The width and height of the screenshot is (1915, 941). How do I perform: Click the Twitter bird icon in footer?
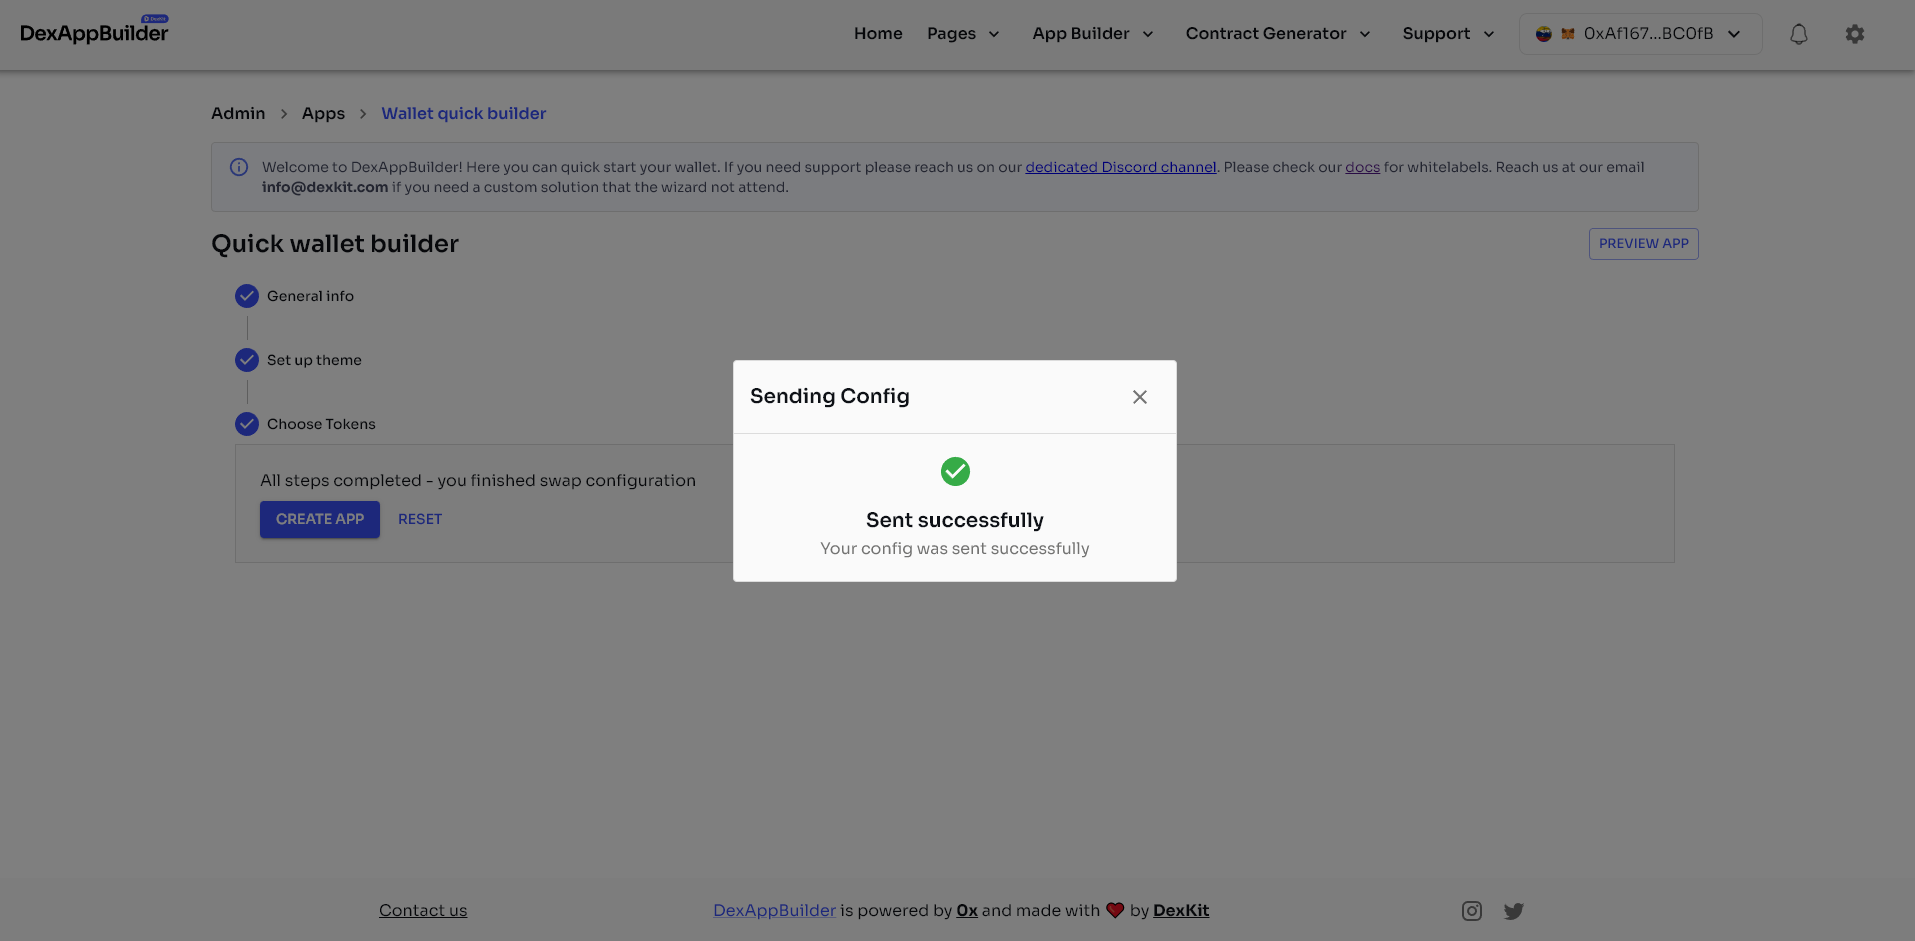pyautogui.click(x=1513, y=911)
